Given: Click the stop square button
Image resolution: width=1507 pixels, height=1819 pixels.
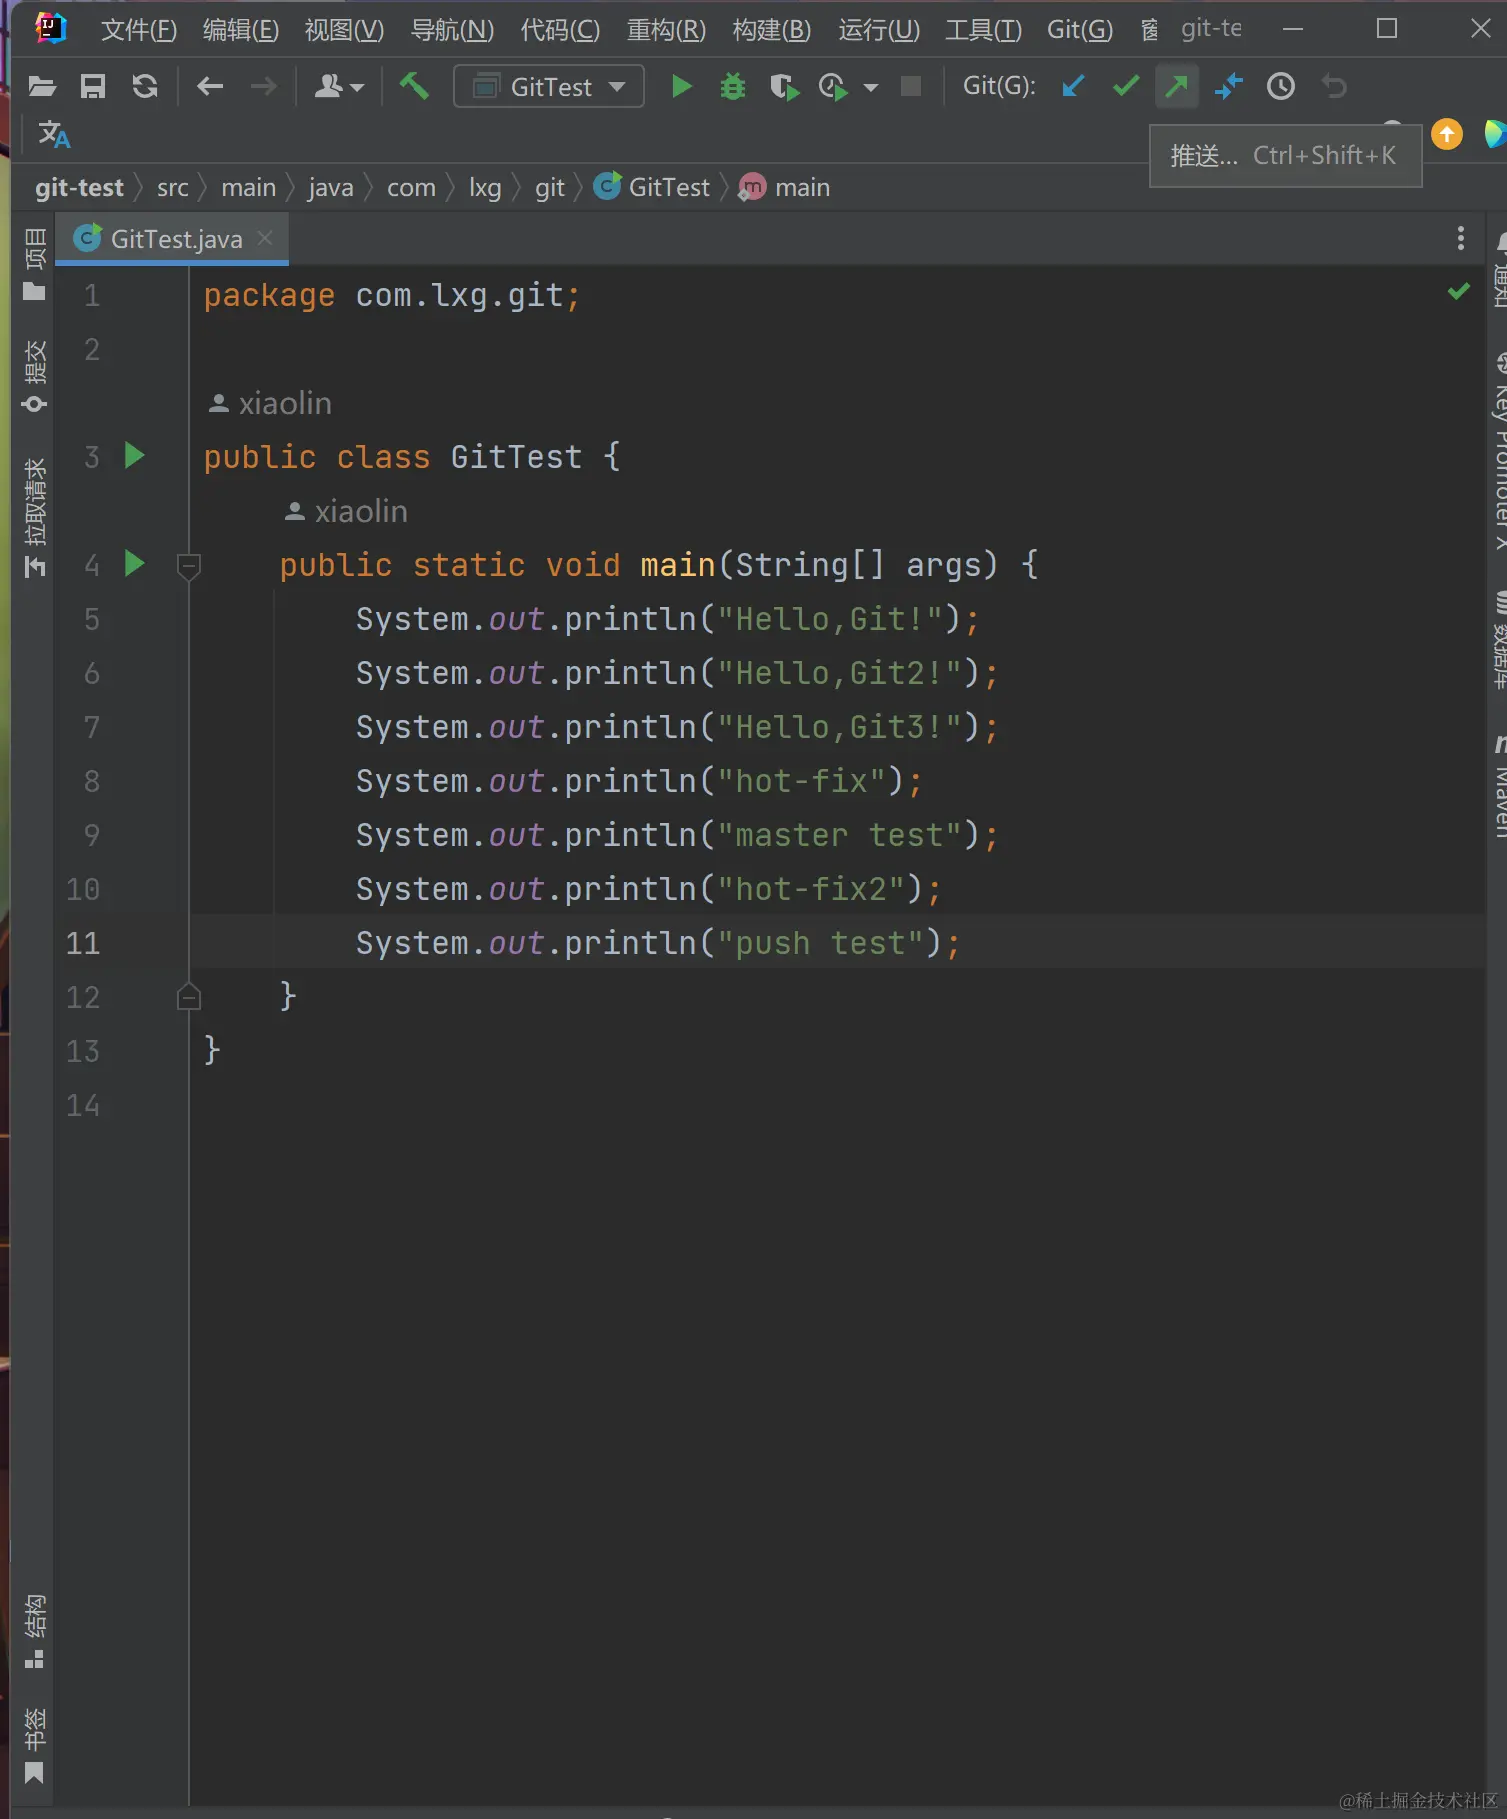Looking at the screenshot, I should 910,87.
